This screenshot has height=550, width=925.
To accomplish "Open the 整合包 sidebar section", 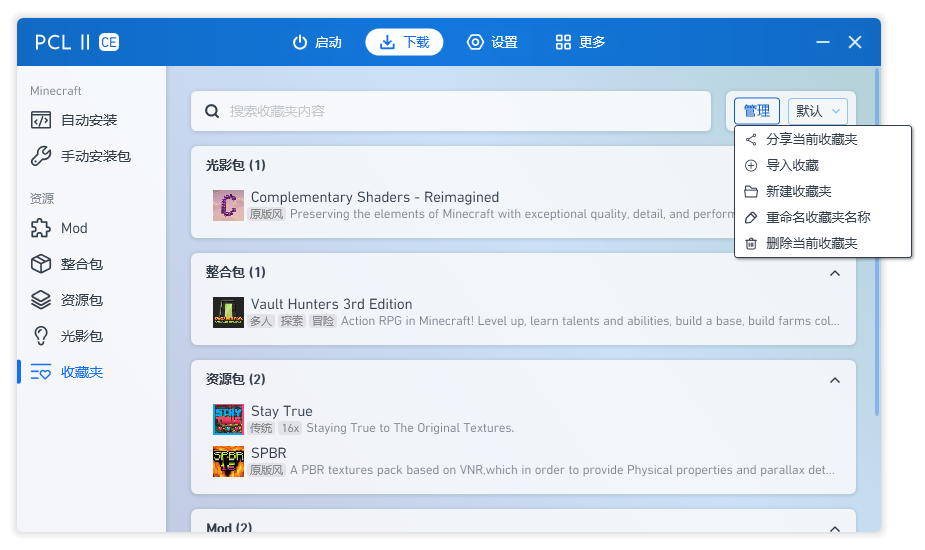I will [81, 264].
